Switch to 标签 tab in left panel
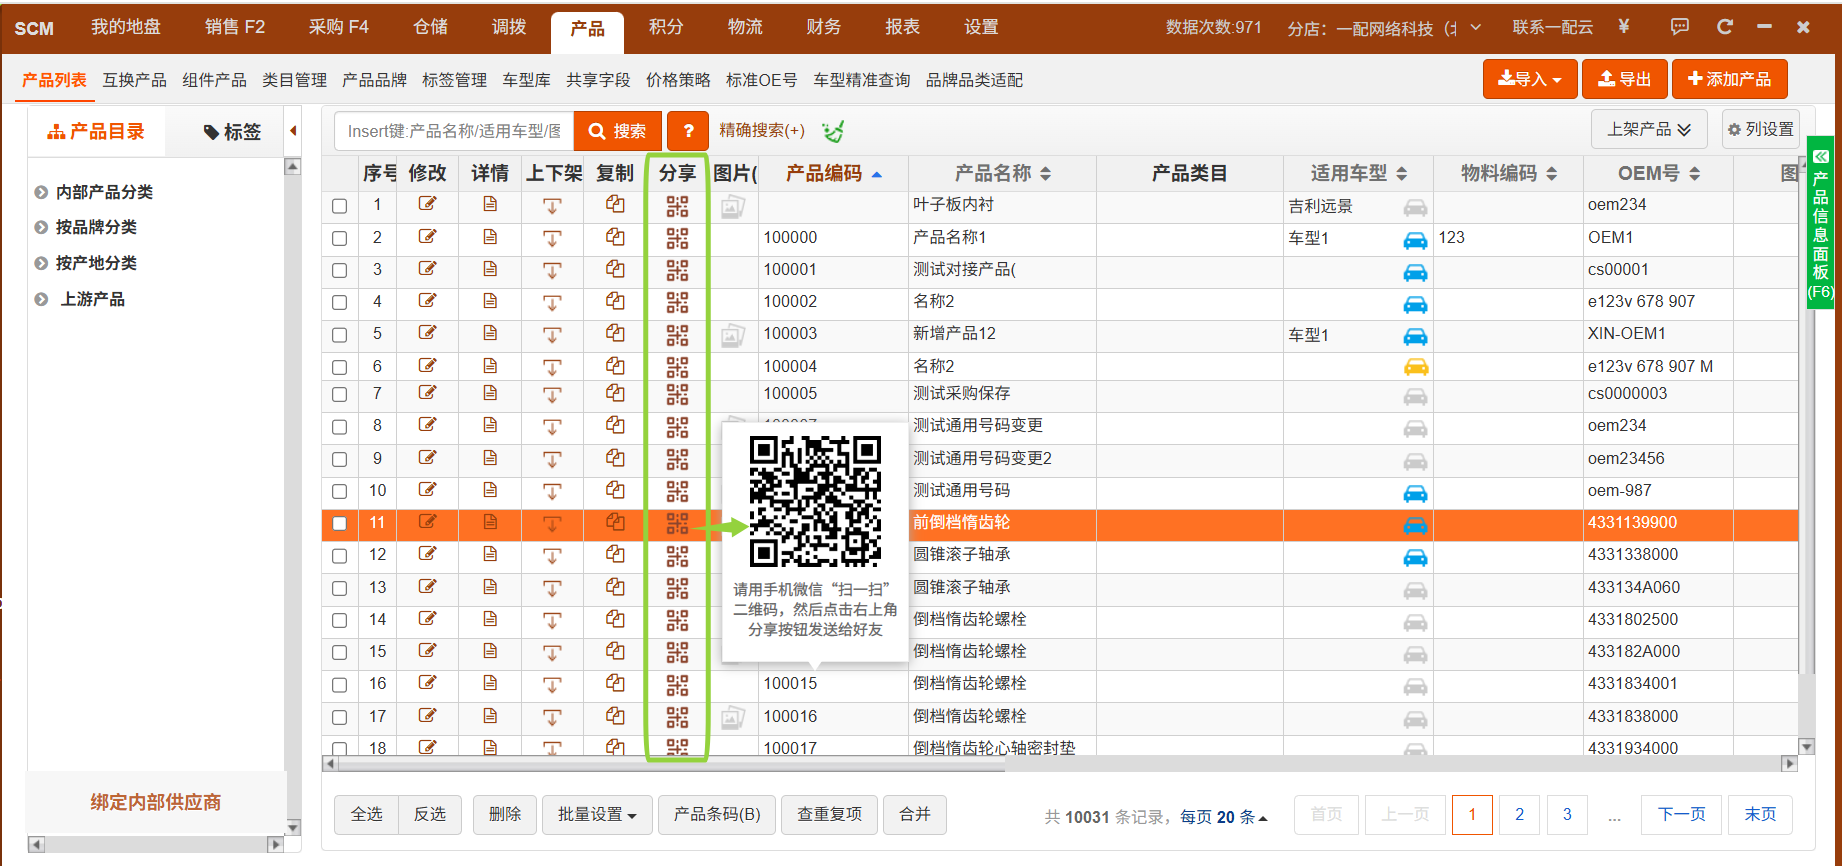The width and height of the screenshot is (1842, 866). pos(232,131)
